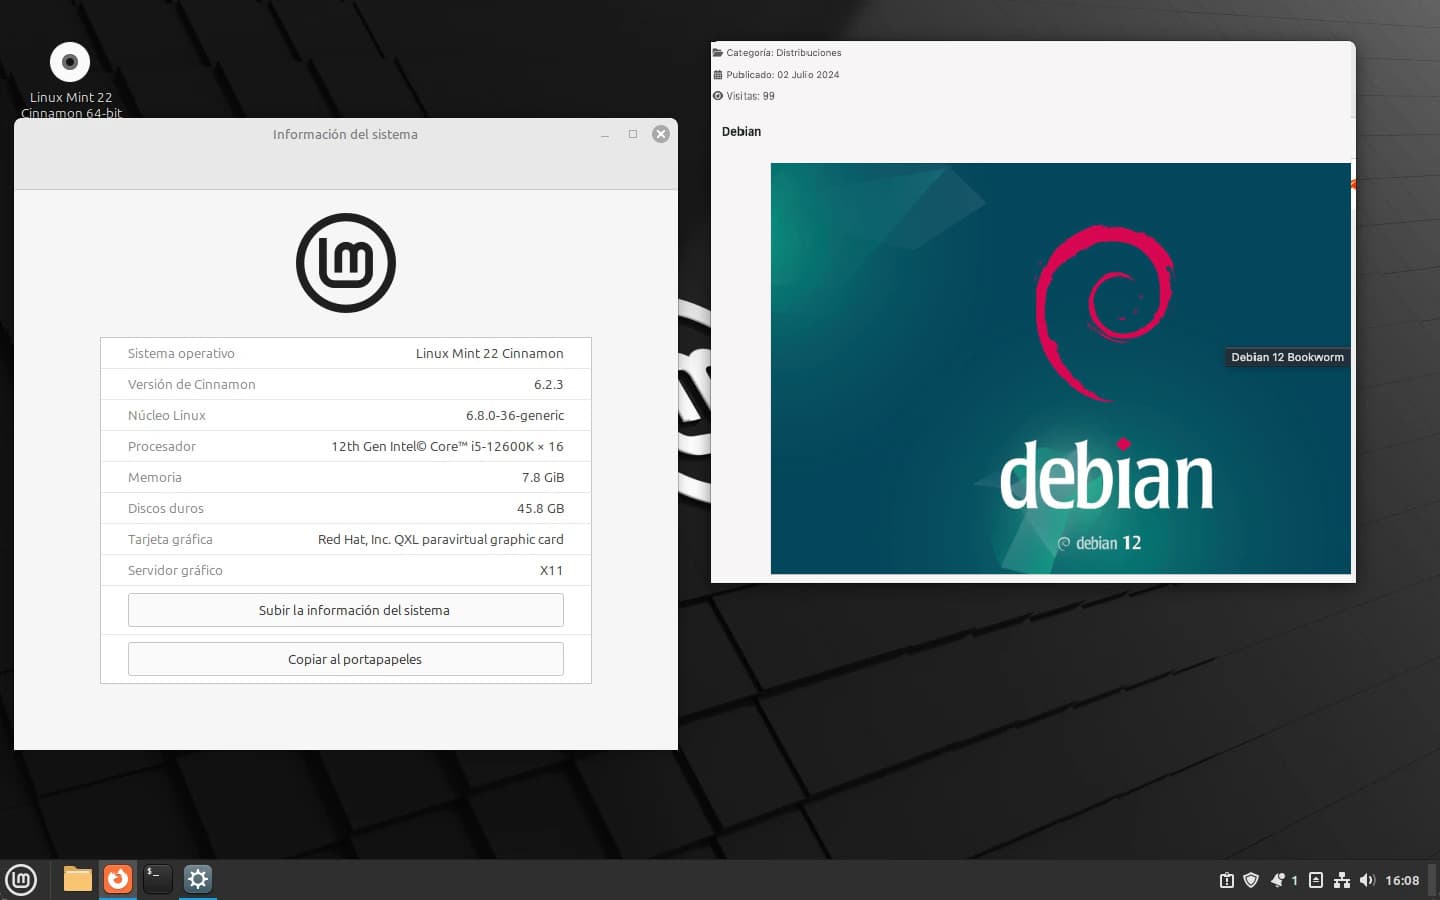Click the 'Sistema operativo' label
The width and height of the screenshot is (1440, 900).
coord(181,353)
